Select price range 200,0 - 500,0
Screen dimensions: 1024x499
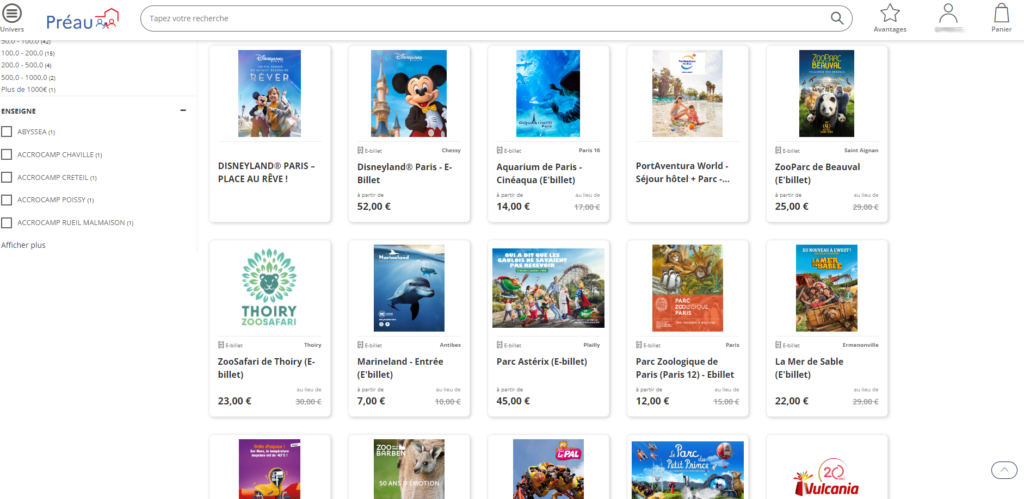[27, 65]
